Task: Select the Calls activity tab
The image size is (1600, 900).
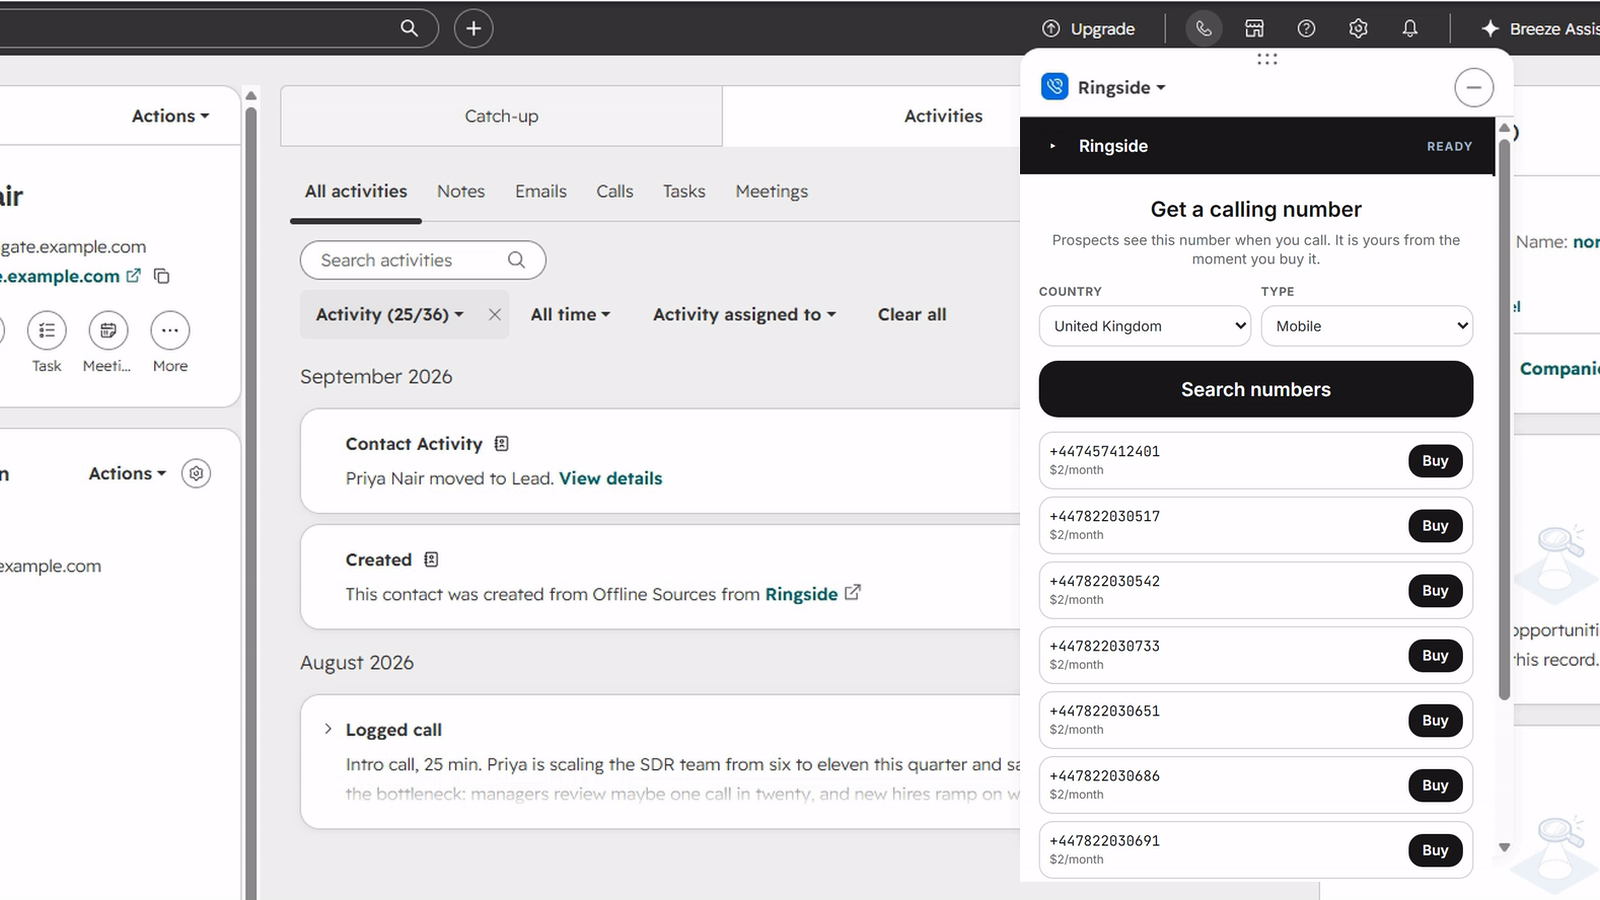Action: [x=615, y=191]
